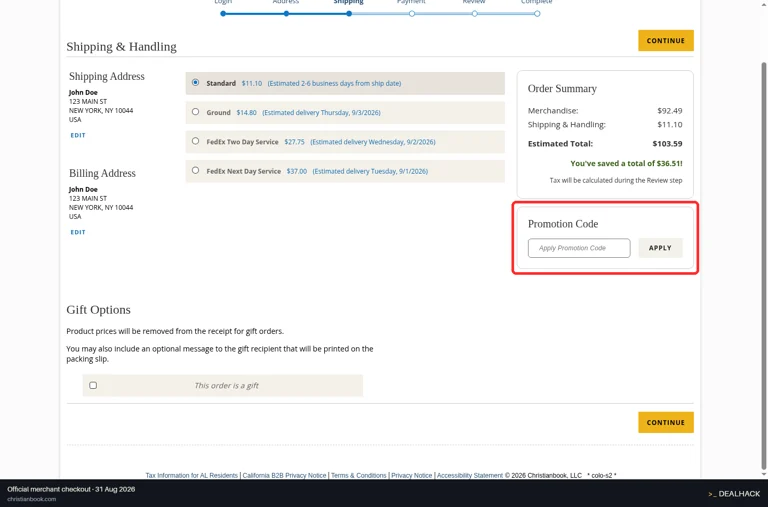
Task: Select the Standard shipping radio button
Action: pyautogui.click(x=195, y=83)
